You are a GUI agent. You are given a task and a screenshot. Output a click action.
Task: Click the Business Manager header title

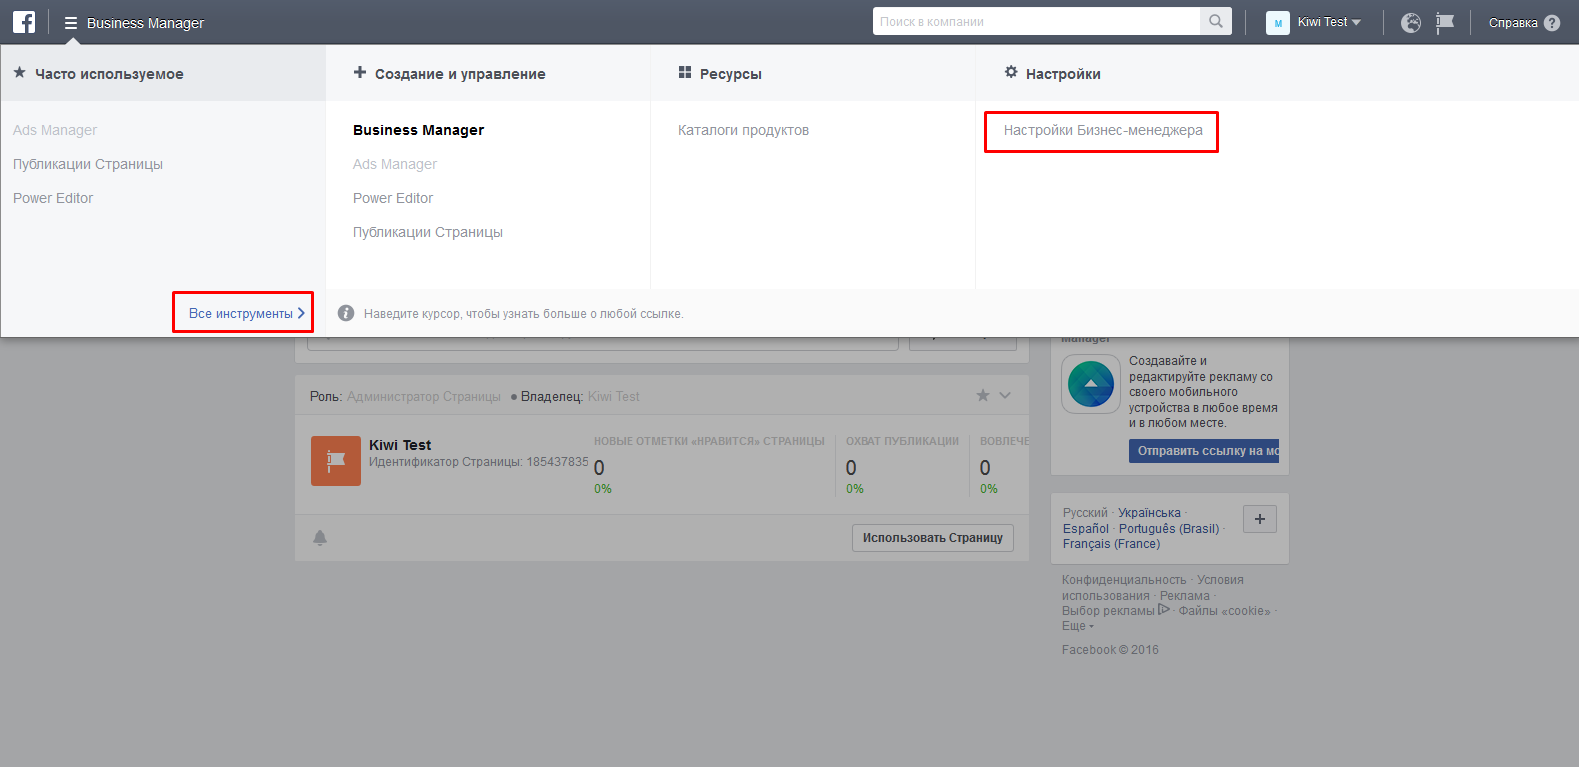(x=145, y=23)
